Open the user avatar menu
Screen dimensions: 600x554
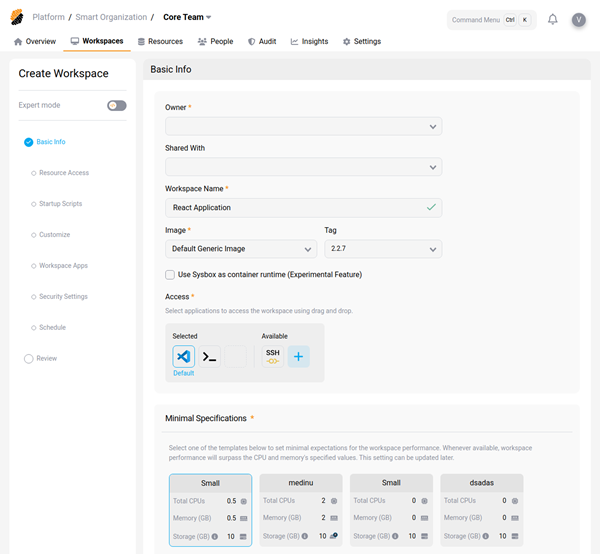pos(579,19)
